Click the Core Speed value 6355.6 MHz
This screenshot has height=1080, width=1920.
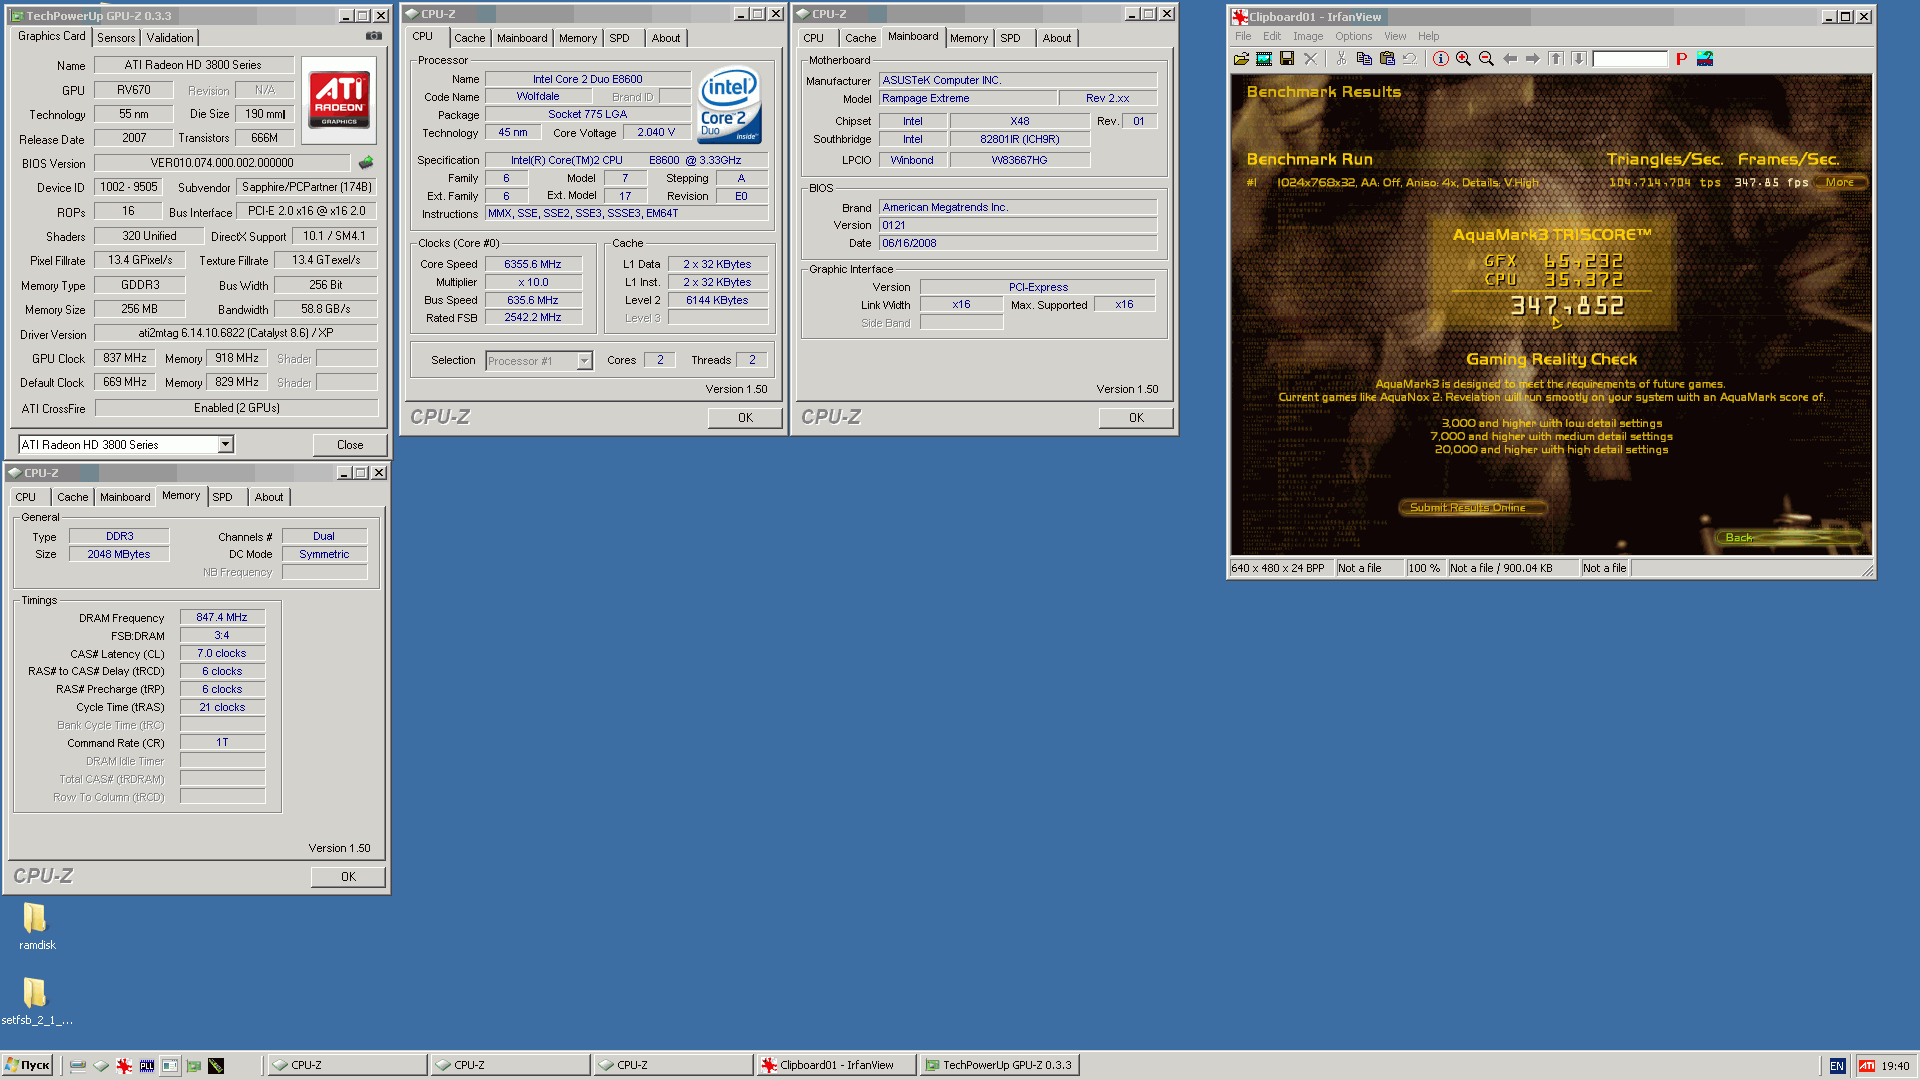tap(533, 264)
